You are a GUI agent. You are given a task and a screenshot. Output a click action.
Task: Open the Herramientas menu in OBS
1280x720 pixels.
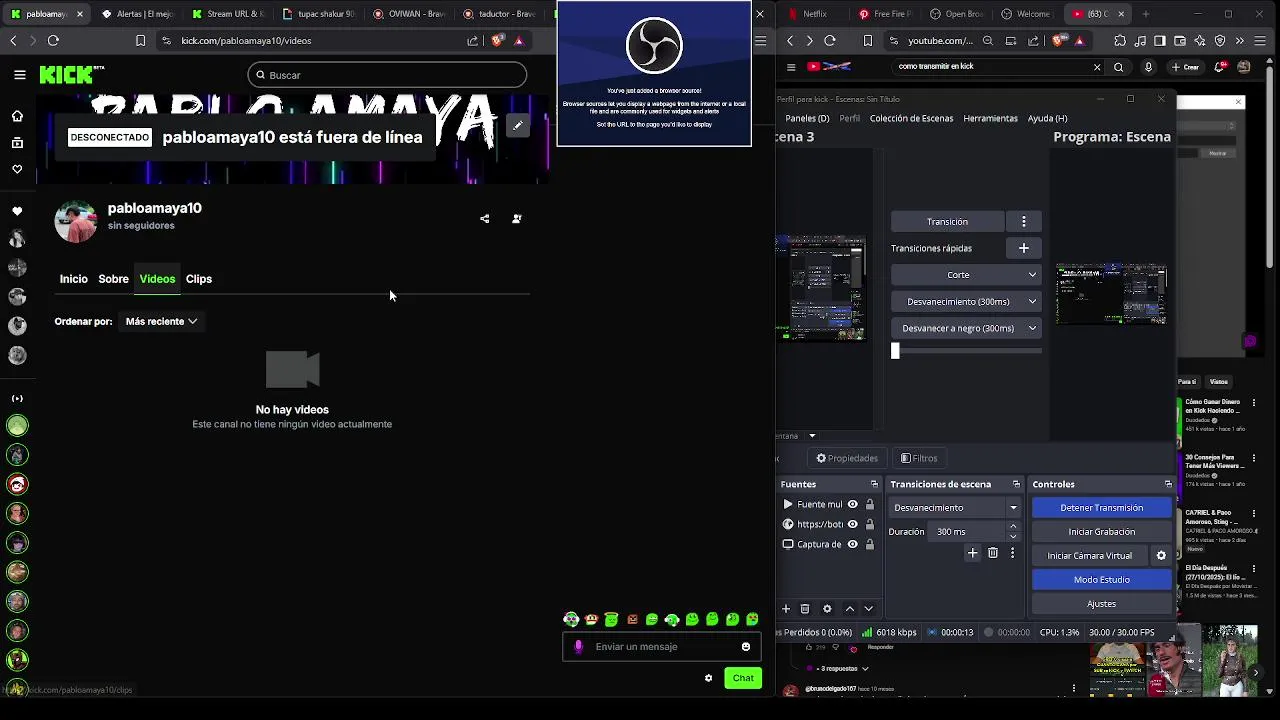click(990, 118)
